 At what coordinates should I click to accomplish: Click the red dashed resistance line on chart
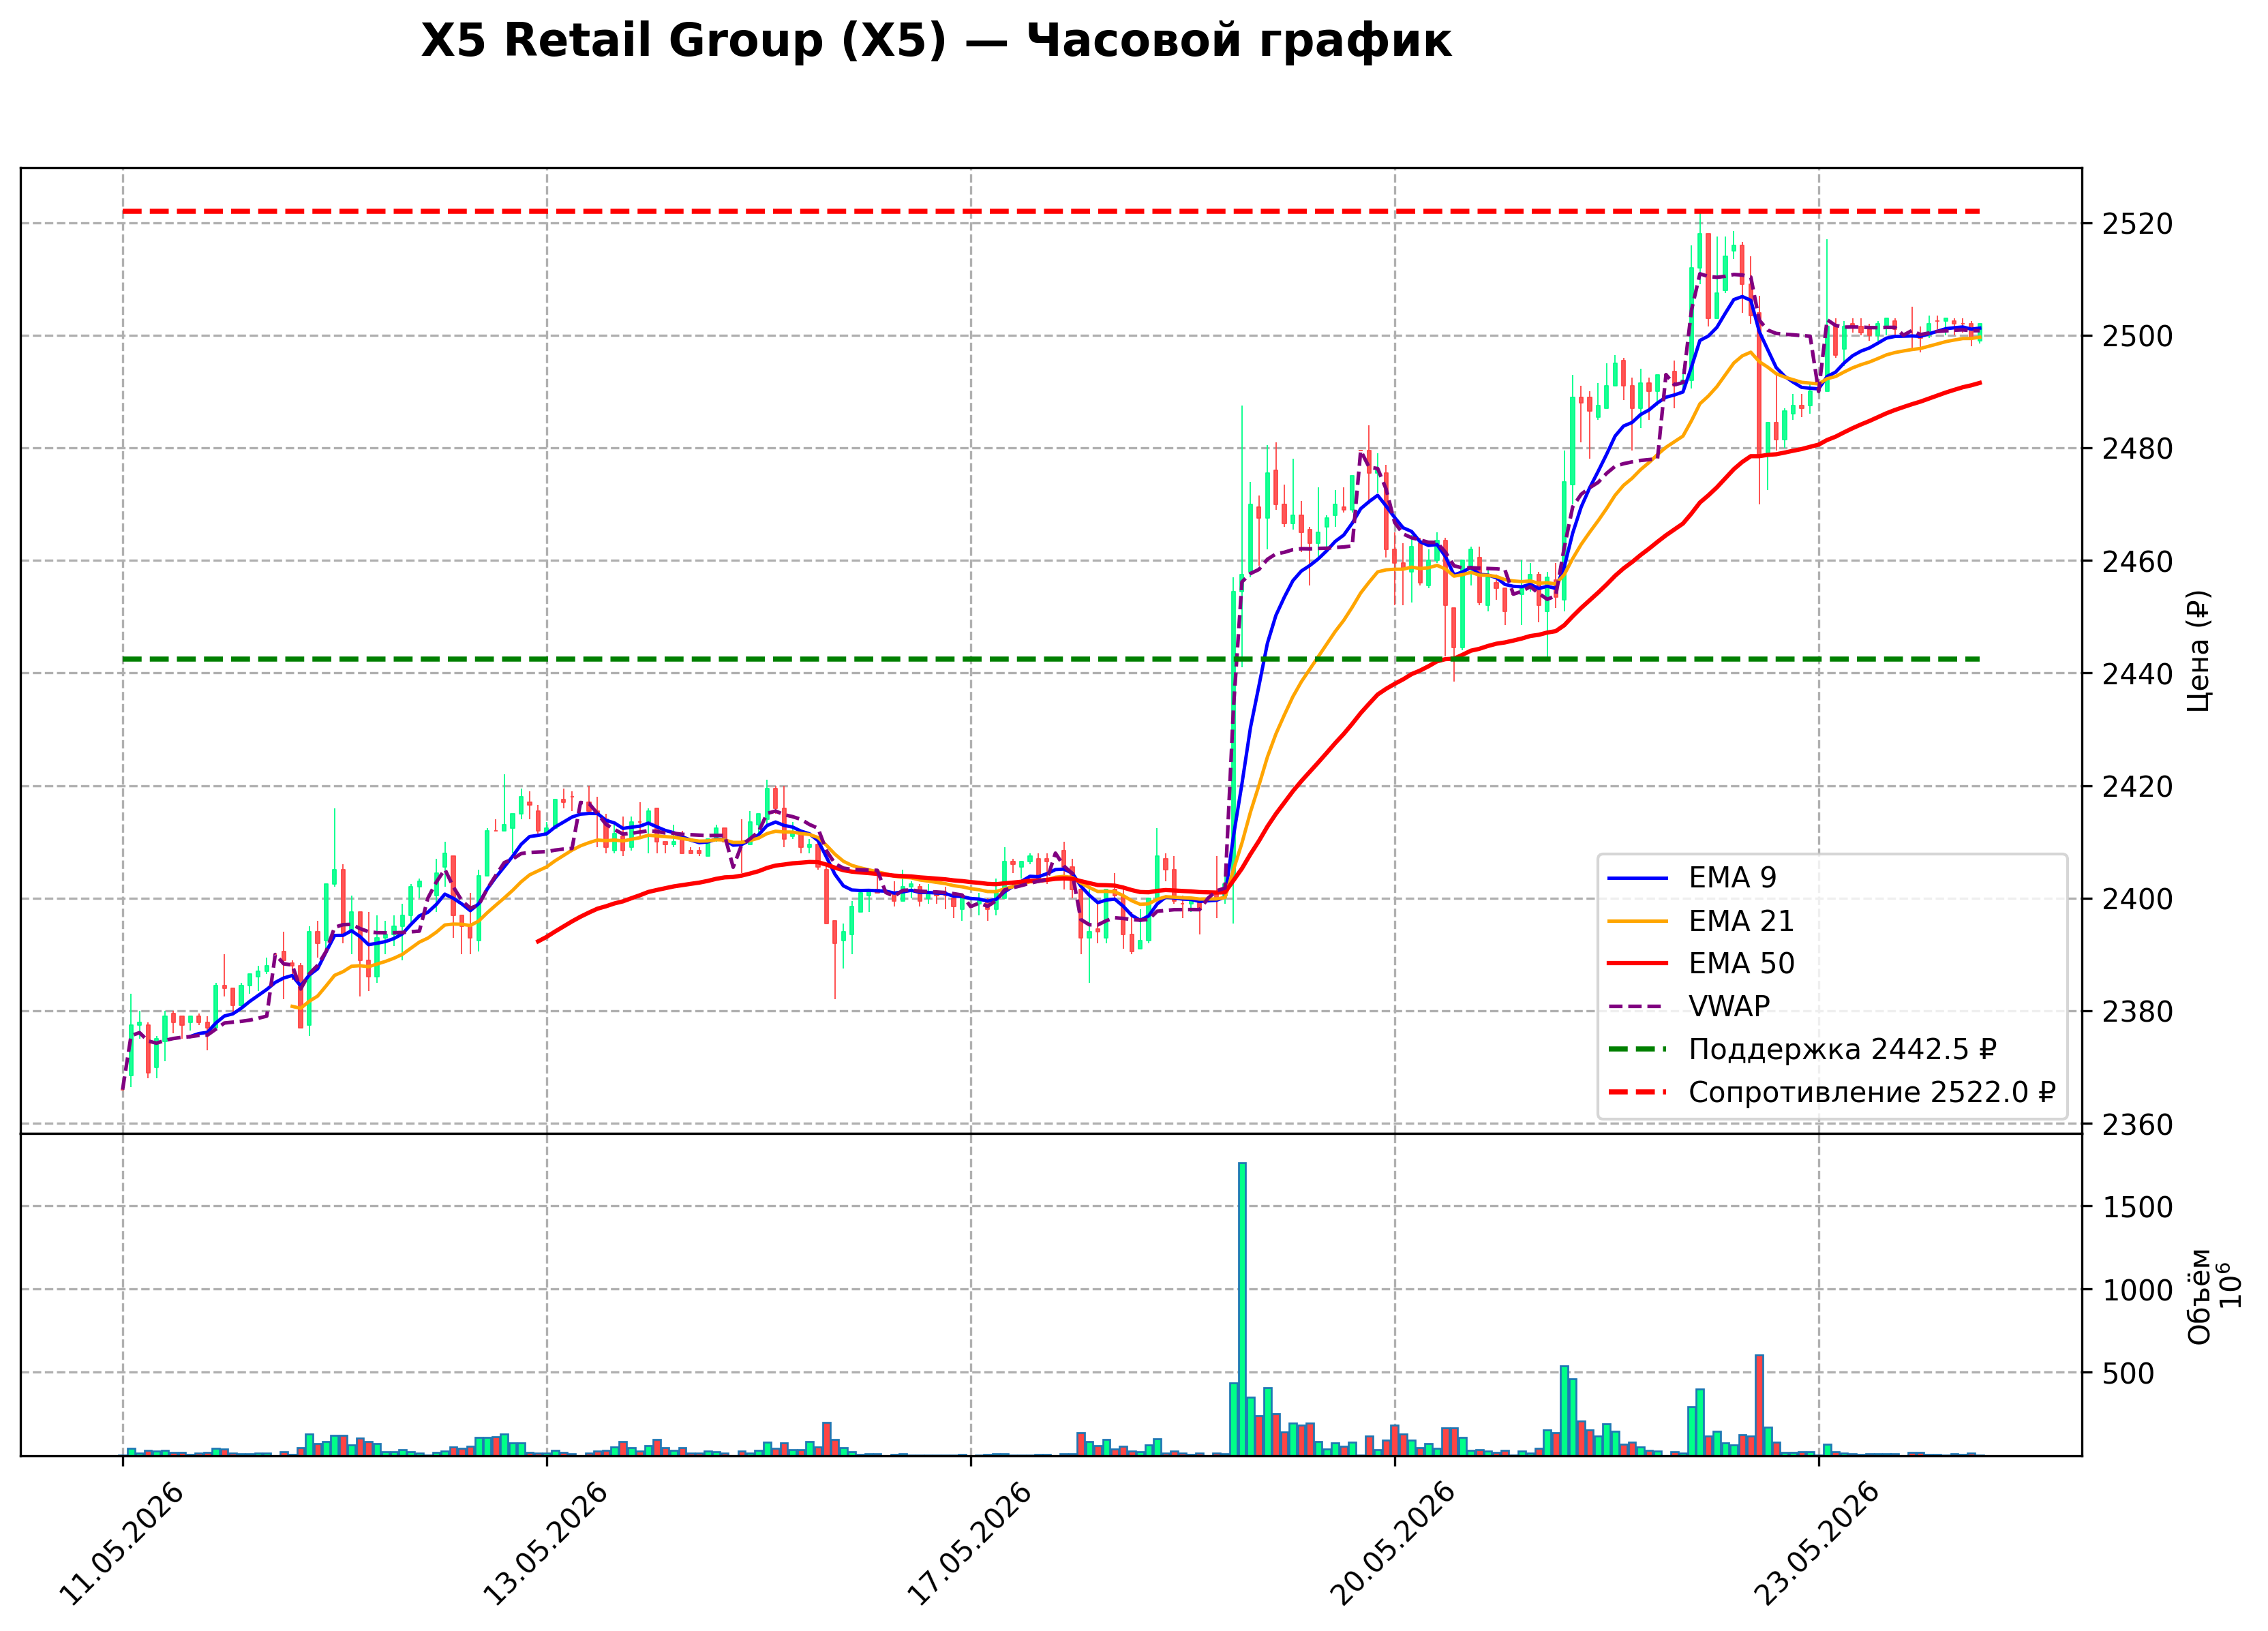1051,212
